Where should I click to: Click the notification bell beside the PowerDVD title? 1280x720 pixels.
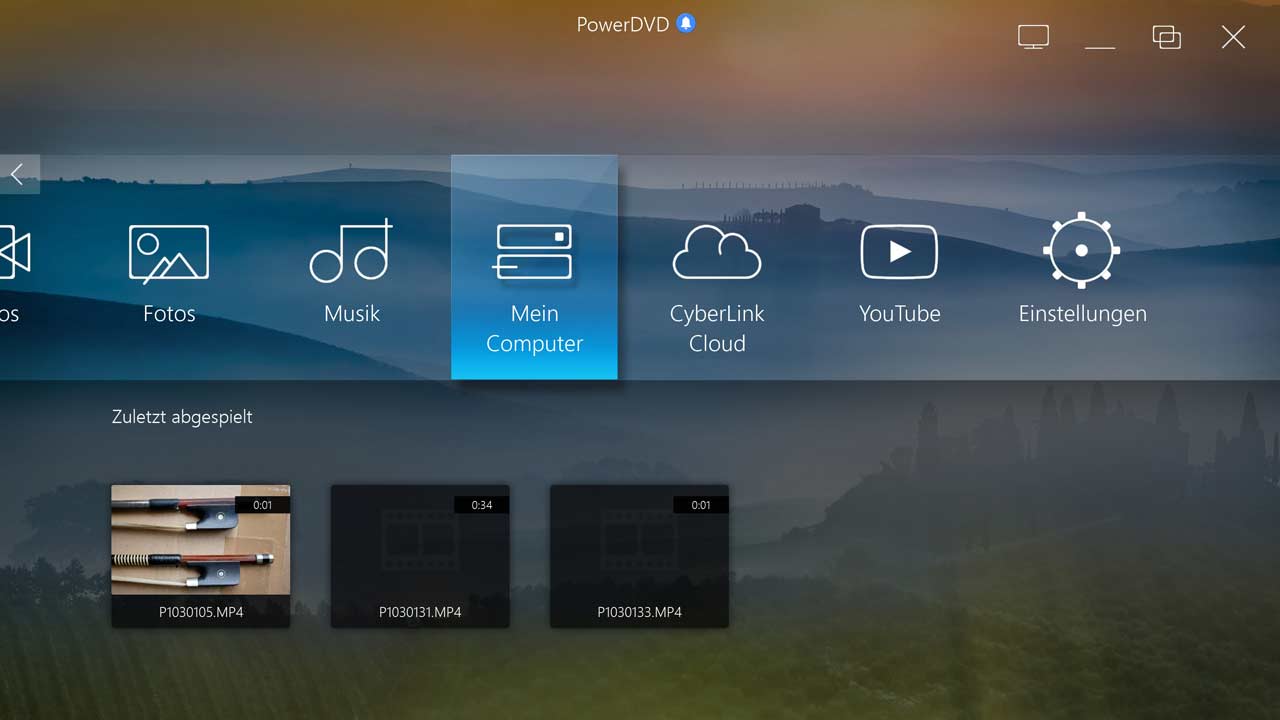tap(686, 23)
